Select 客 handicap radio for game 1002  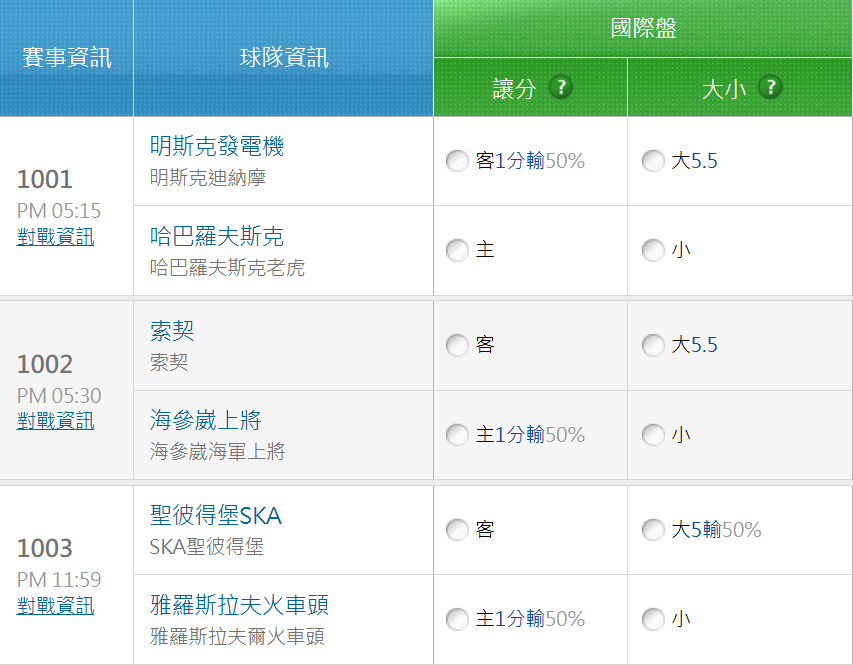(x=457, y=346)
